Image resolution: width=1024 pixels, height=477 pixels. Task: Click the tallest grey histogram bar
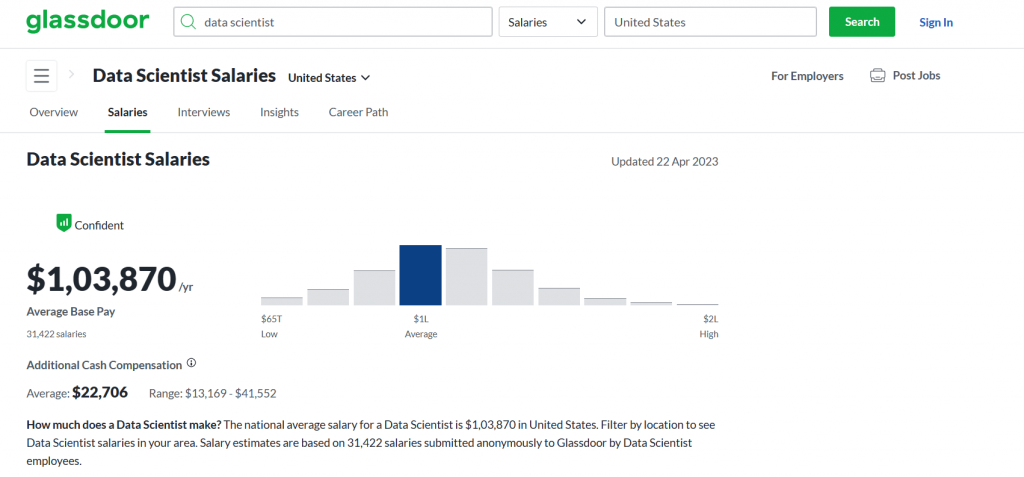(467, 276)
